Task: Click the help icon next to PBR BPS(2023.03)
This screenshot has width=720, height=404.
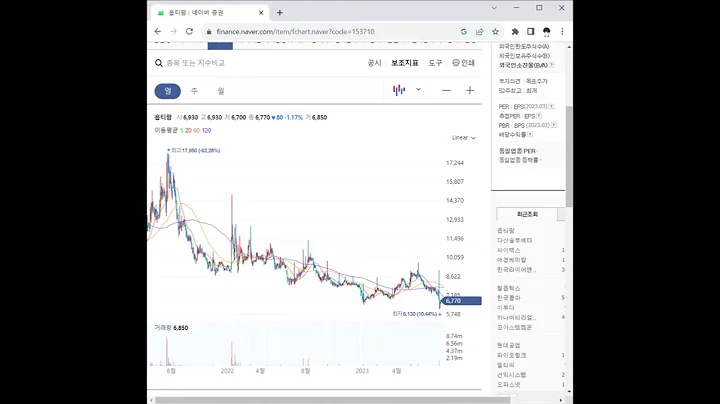Action: pos(554,125)
